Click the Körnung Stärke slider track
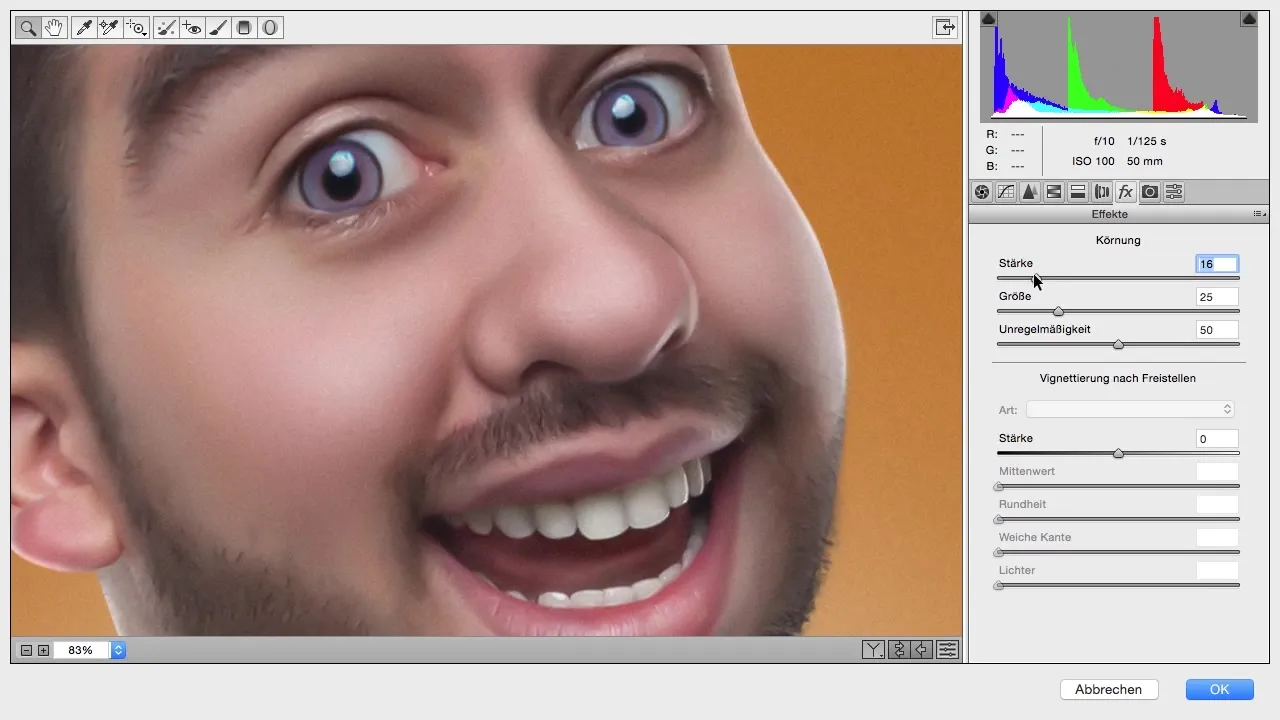1280x720 pixels. point(1118,278)
